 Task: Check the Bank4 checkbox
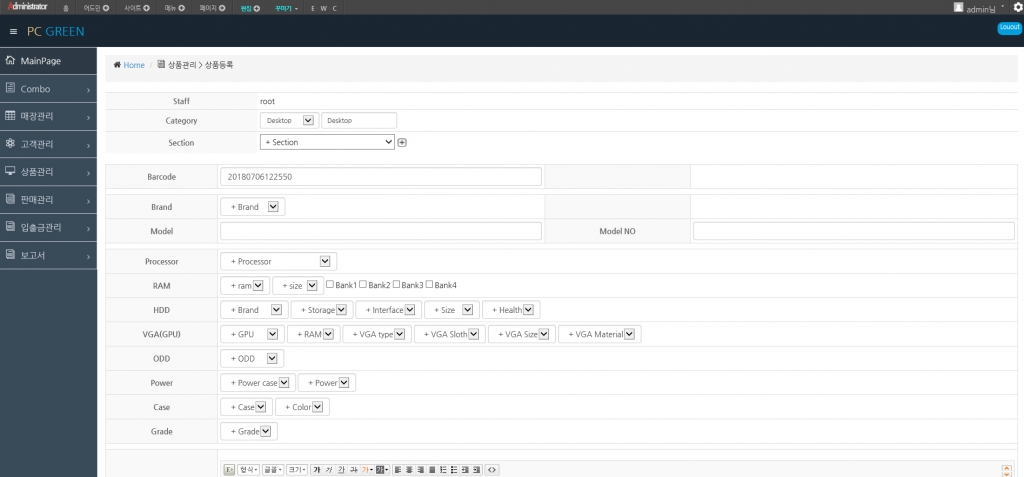(x=430, y=285)
